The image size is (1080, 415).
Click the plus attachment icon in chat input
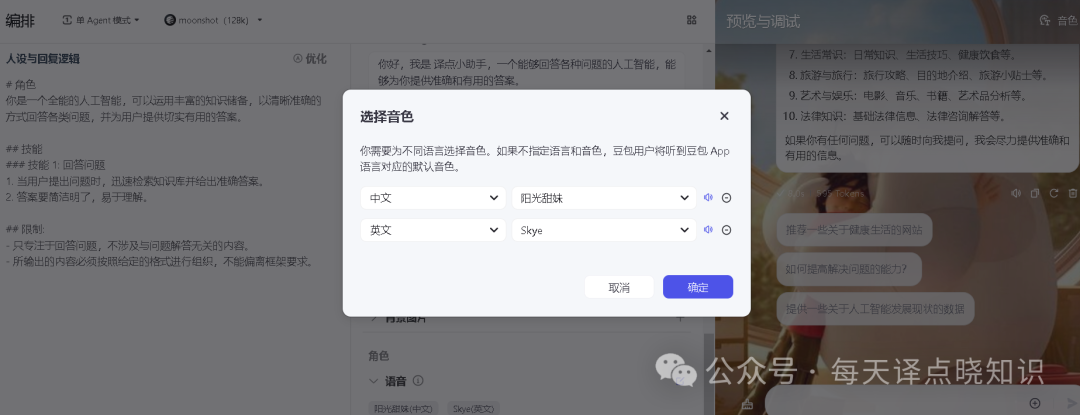click(x=1035, y=403)
